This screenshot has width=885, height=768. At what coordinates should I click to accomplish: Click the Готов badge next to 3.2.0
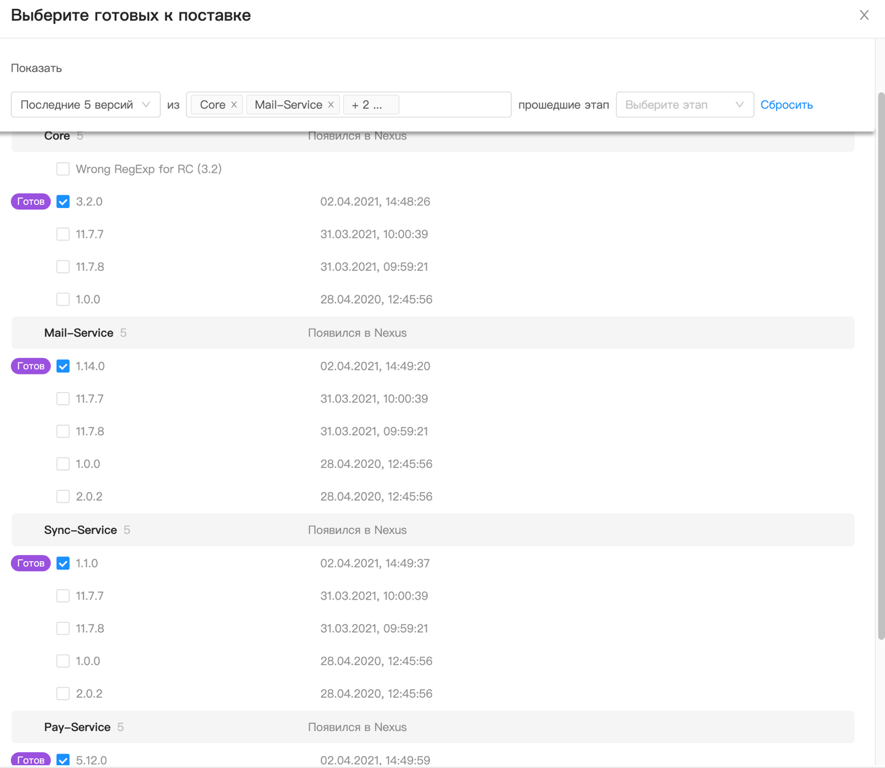(x=31, y=201)
